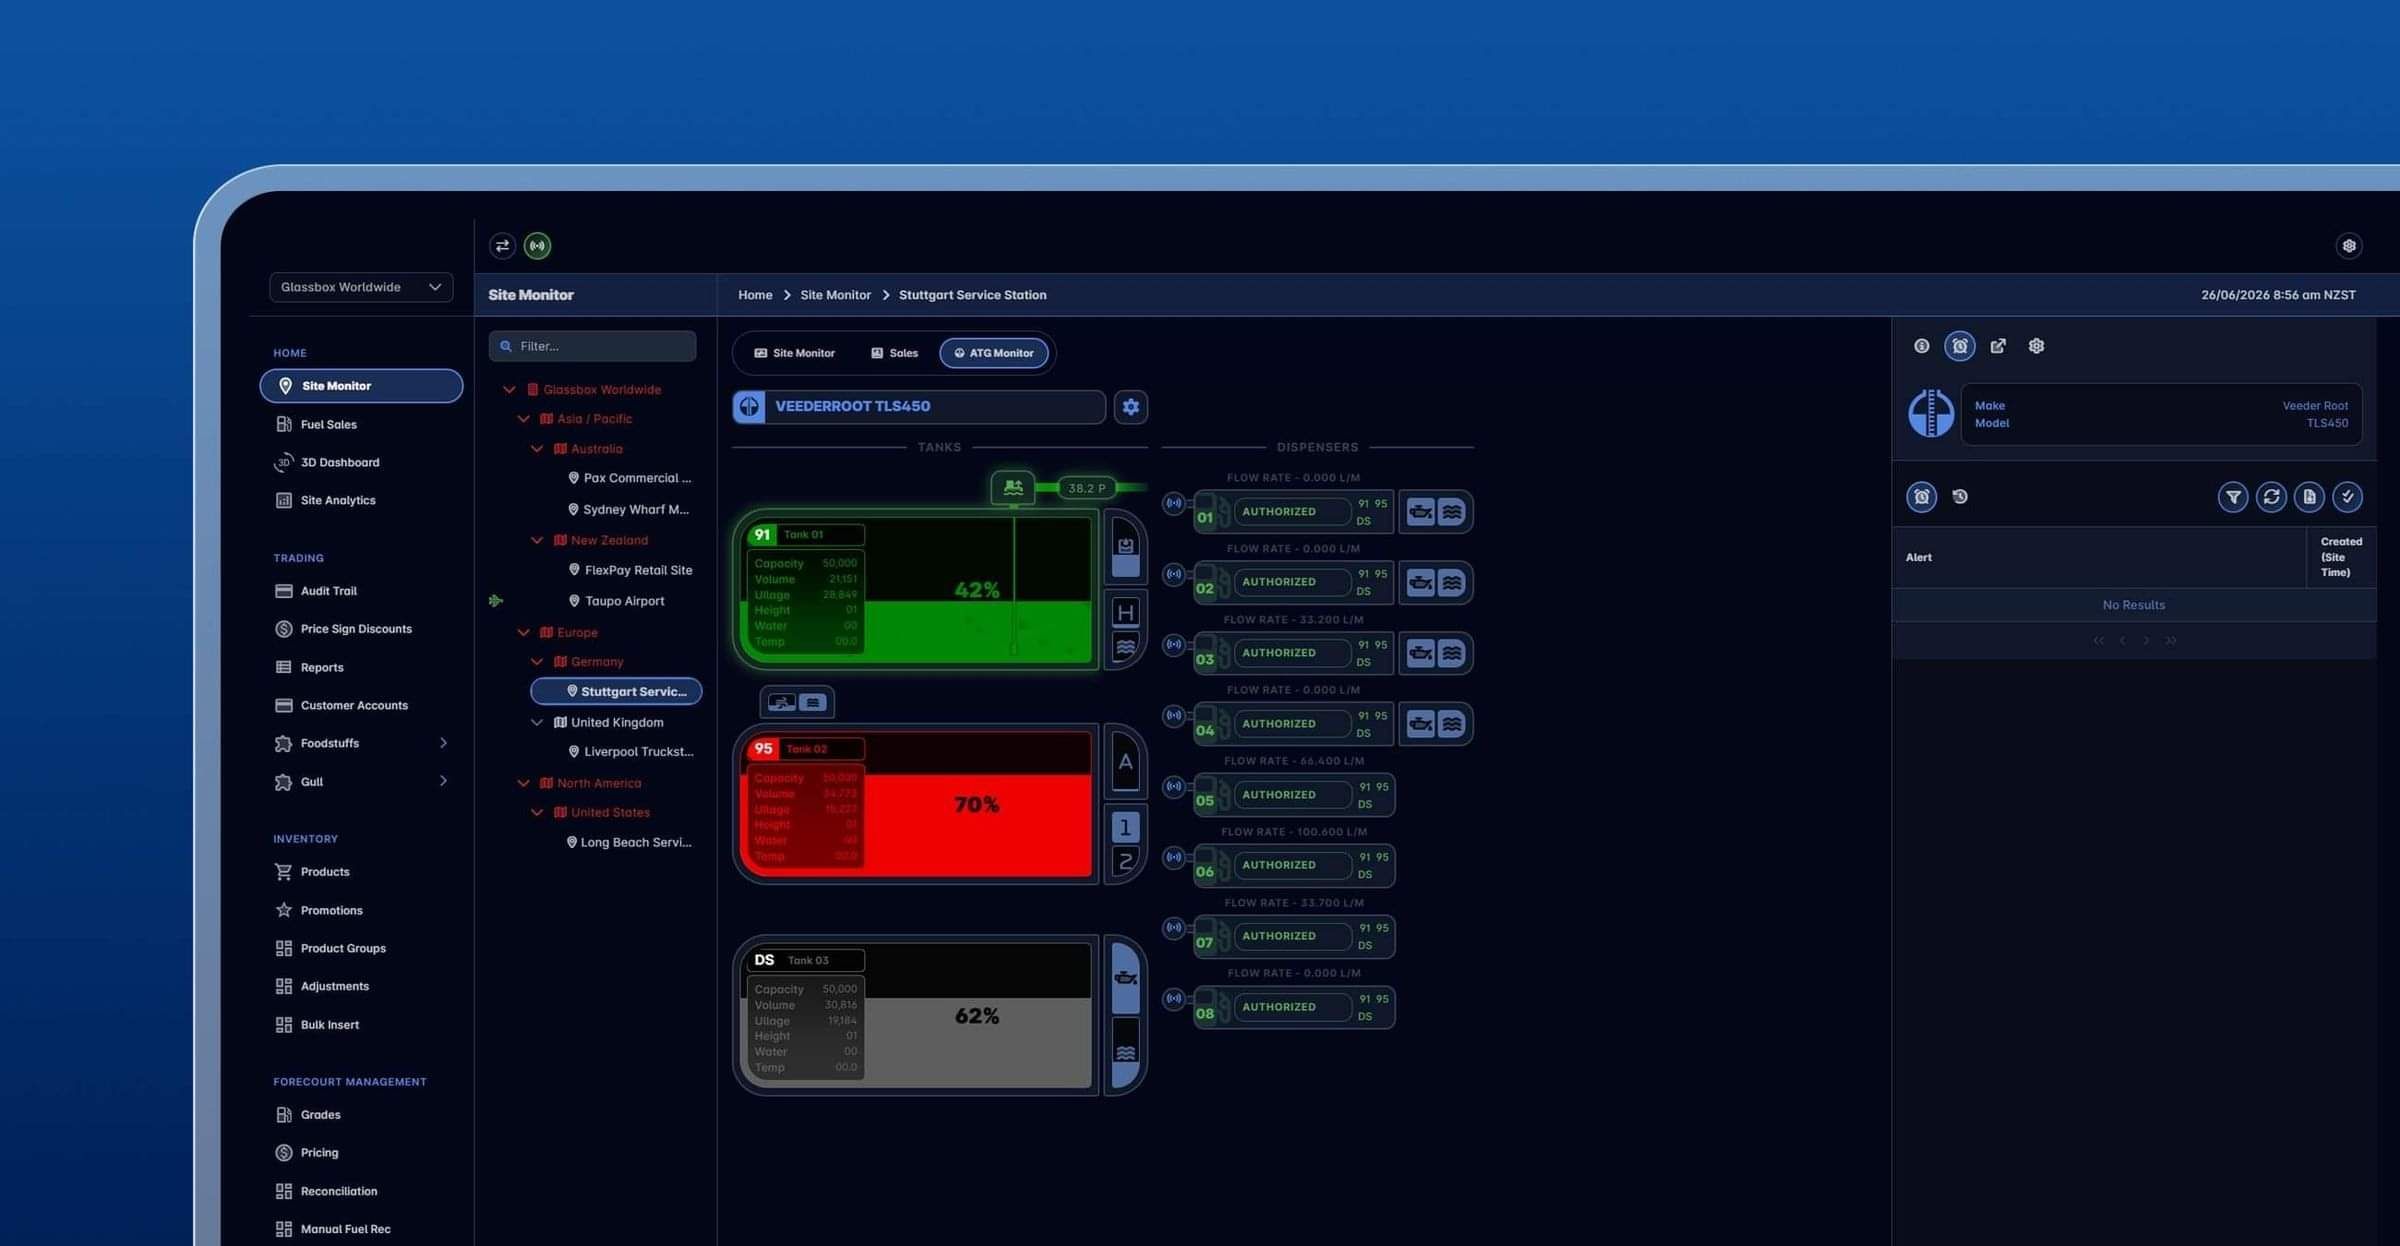Open the external link icon in right panel
Viewport: 2400px width, 1246px height.
(1998, 346)
